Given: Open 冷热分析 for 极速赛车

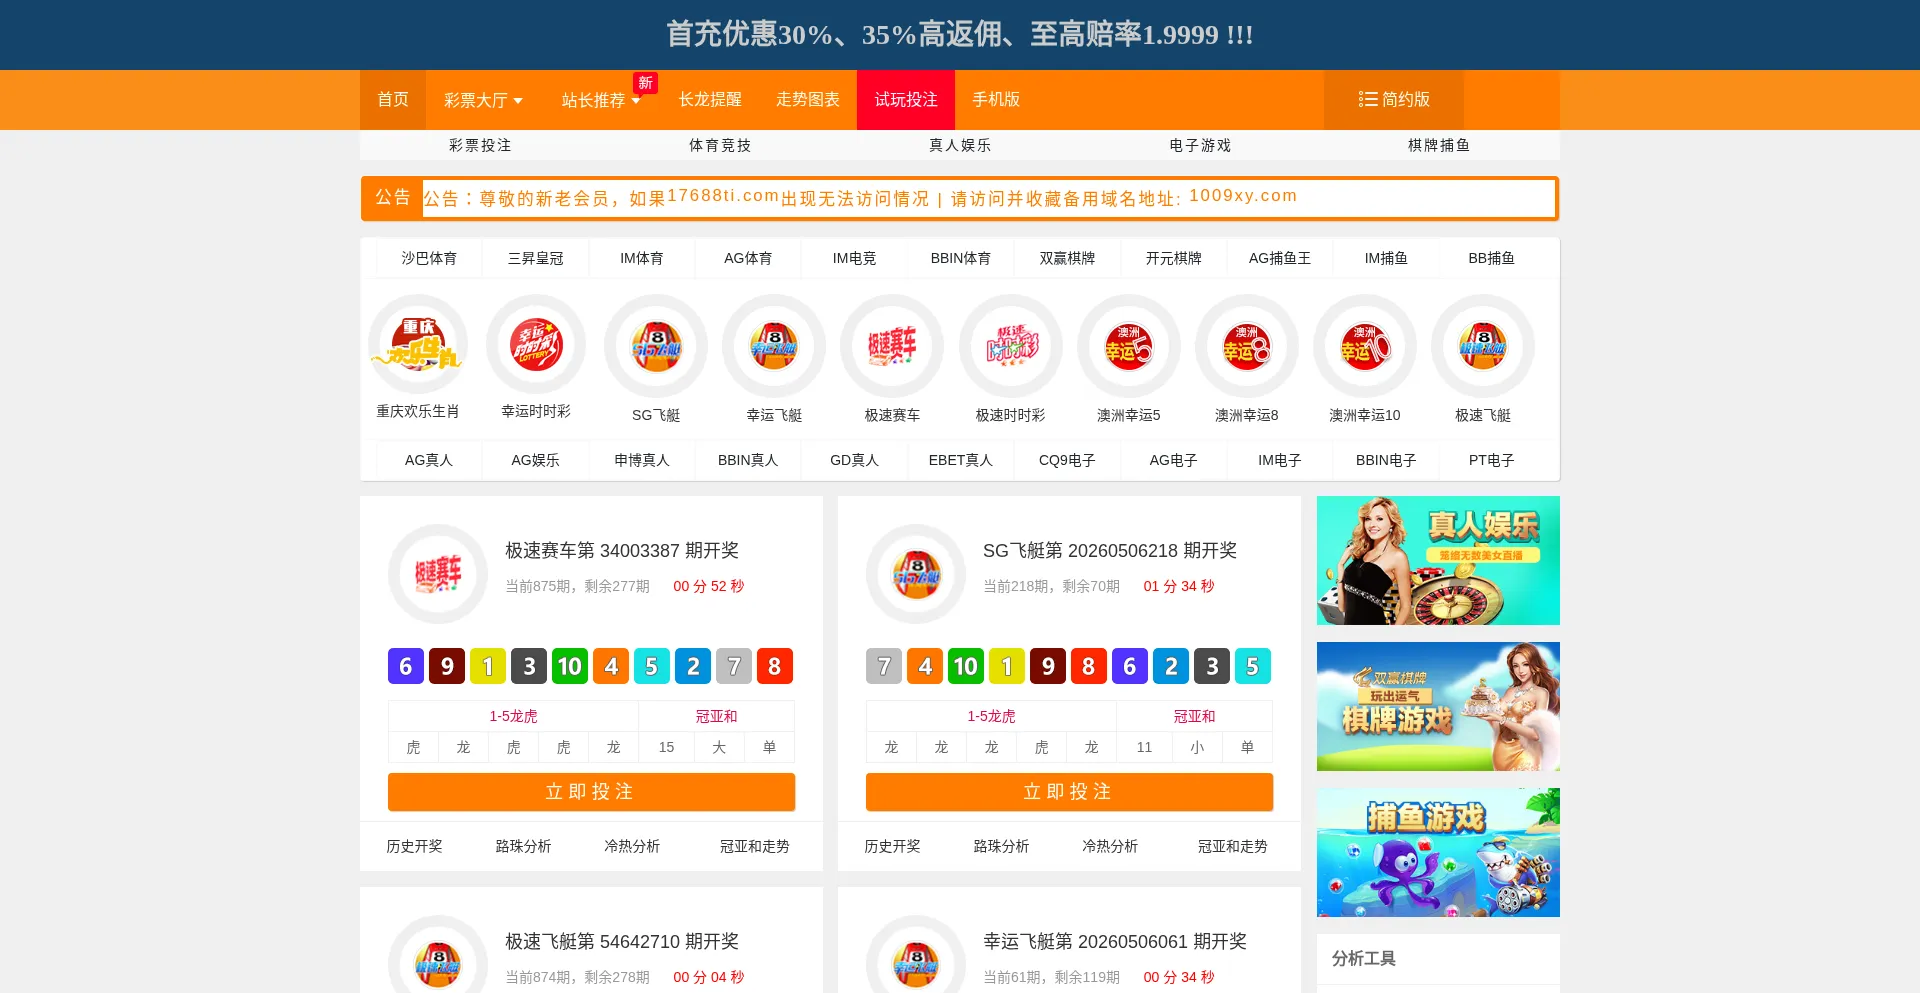Looking at the screenshot, I should coord(632,846).
